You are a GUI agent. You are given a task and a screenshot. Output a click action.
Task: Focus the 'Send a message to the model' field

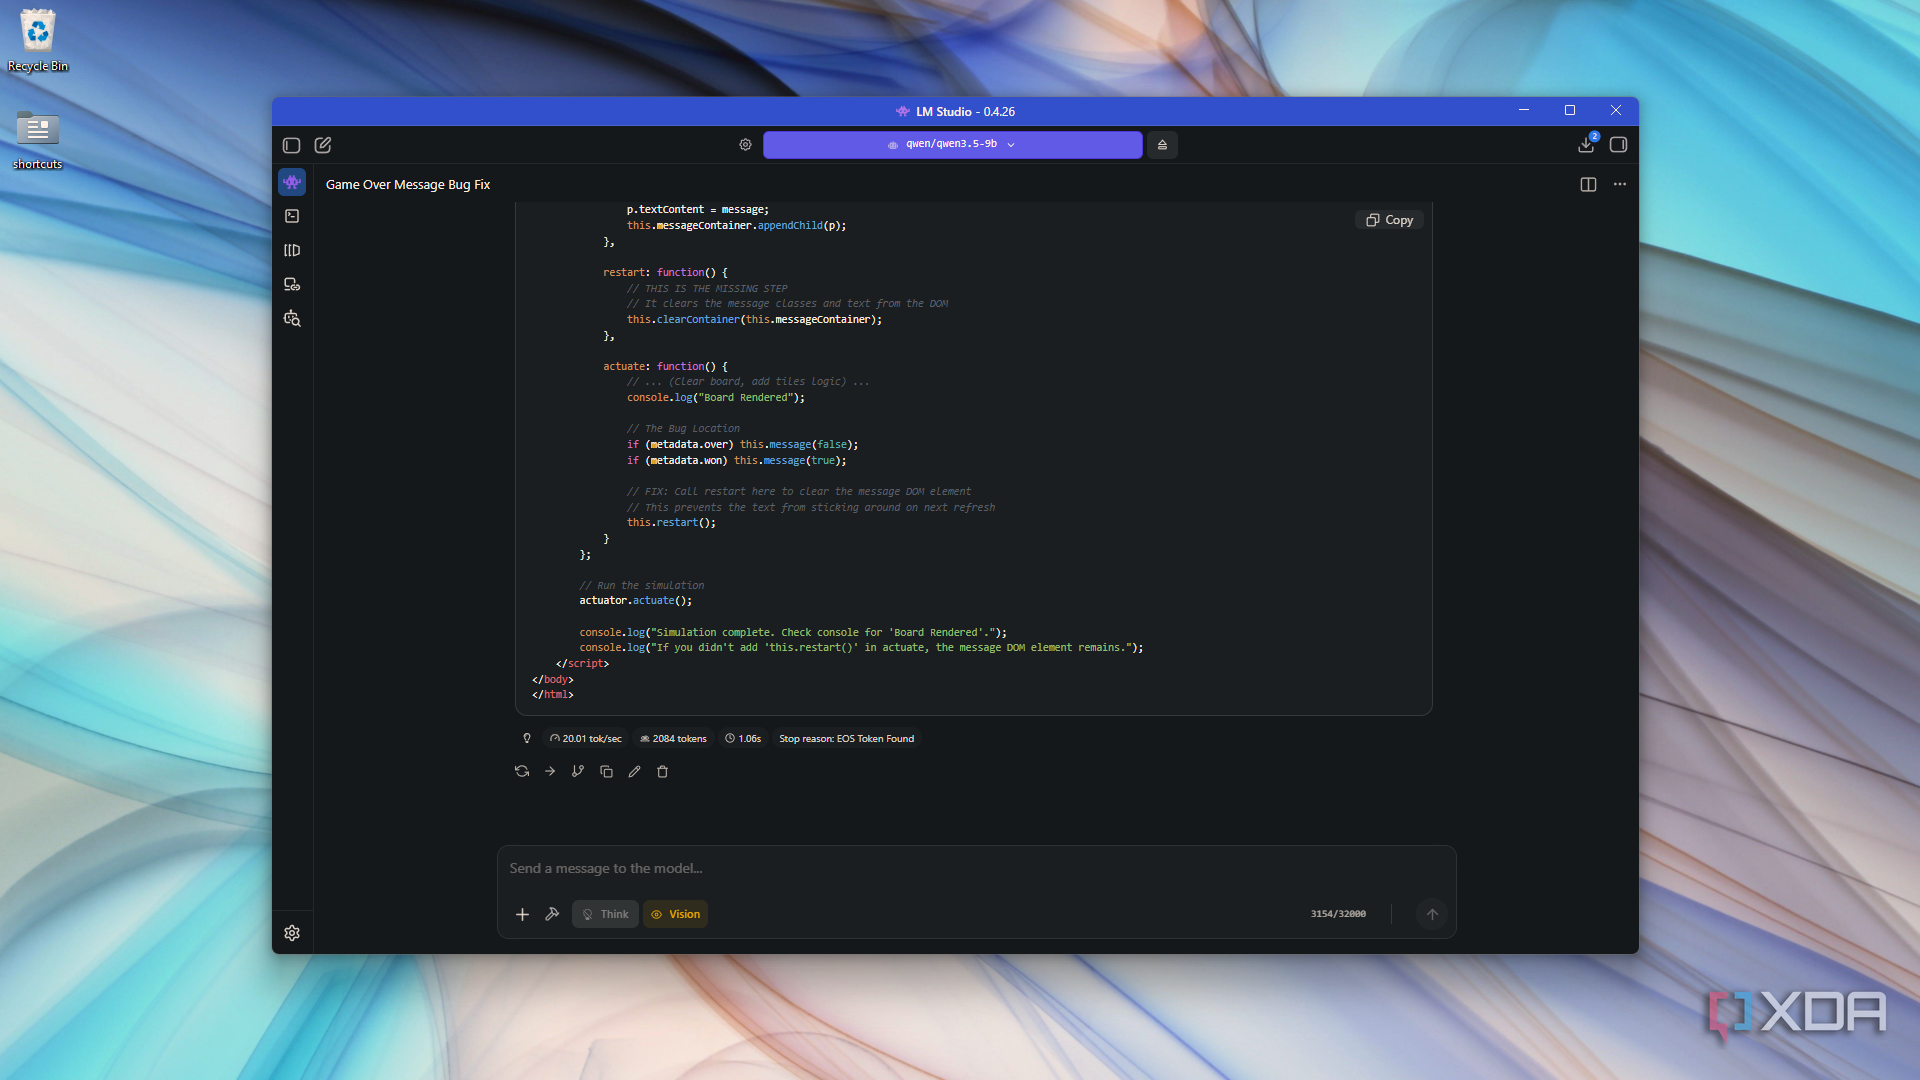[x=975, y=868]
